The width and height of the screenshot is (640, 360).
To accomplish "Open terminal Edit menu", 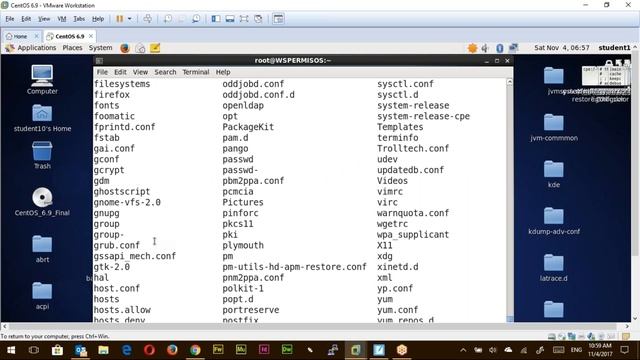I will click(x=120, y=72).
